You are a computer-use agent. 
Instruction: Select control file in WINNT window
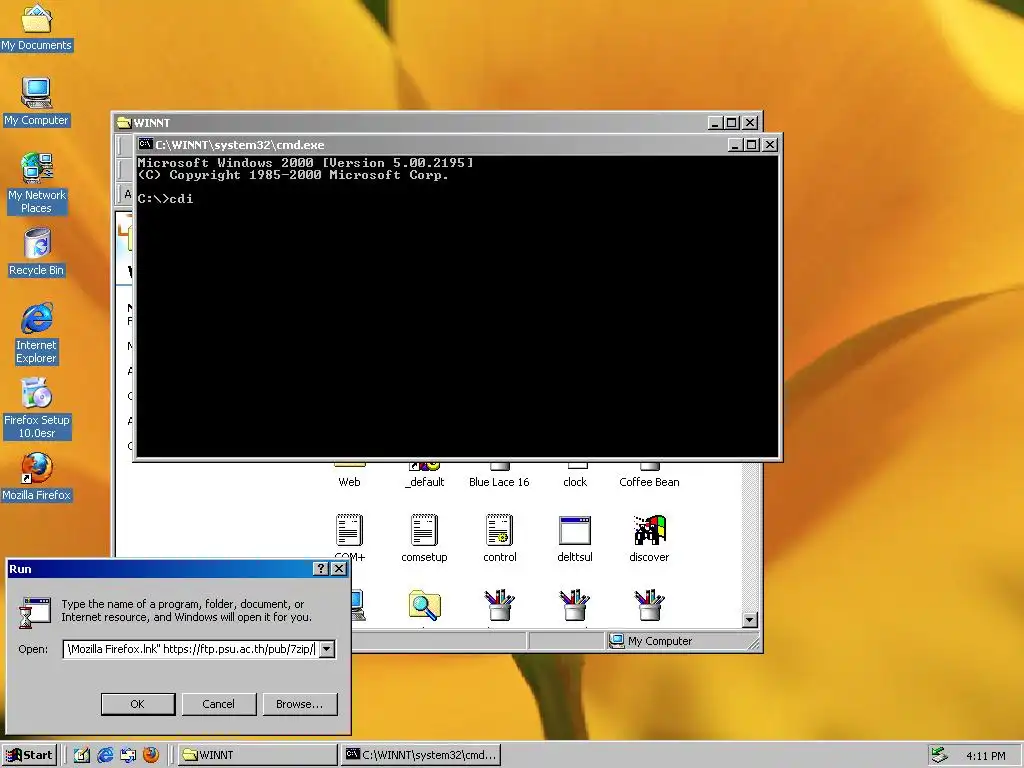[x=500, y=538]
